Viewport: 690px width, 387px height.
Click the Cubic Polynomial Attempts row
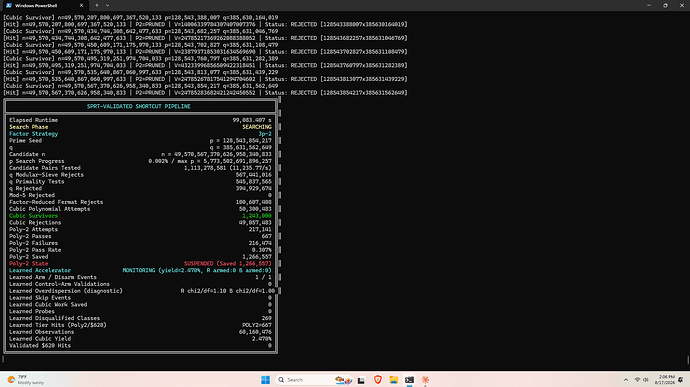pos(140,209)
